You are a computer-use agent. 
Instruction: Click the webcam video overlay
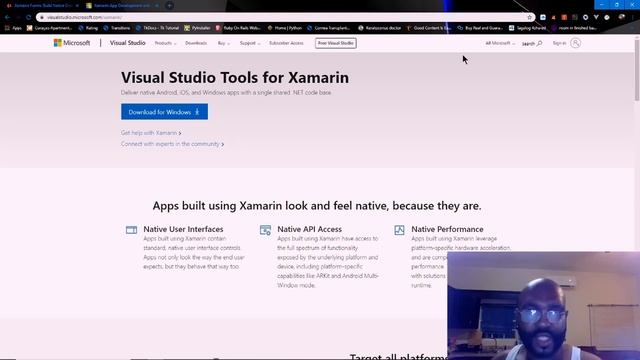click(544, 306)
